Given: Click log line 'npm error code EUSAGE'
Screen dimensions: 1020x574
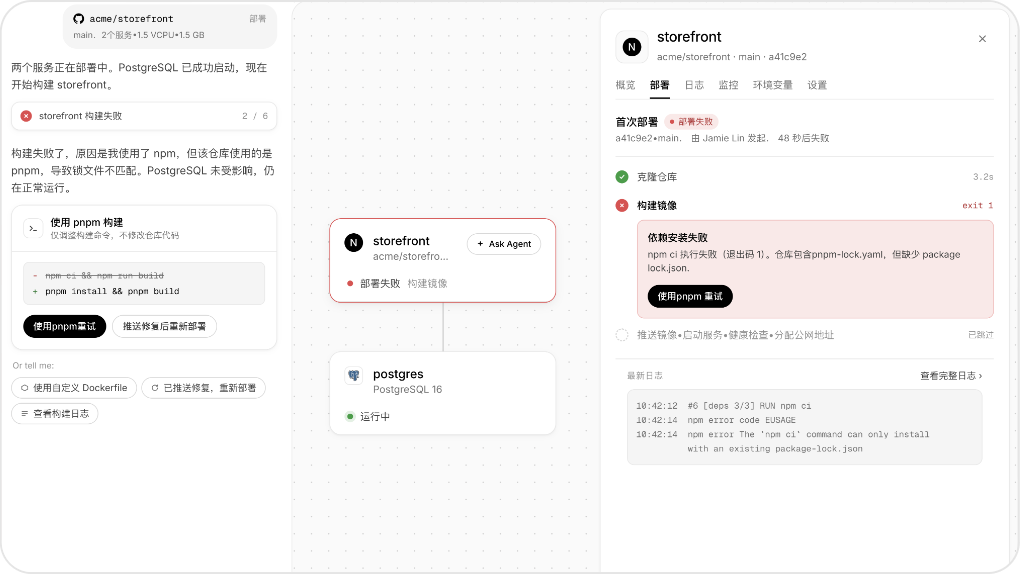Looking at the screenshot, I should pos(742,420).
